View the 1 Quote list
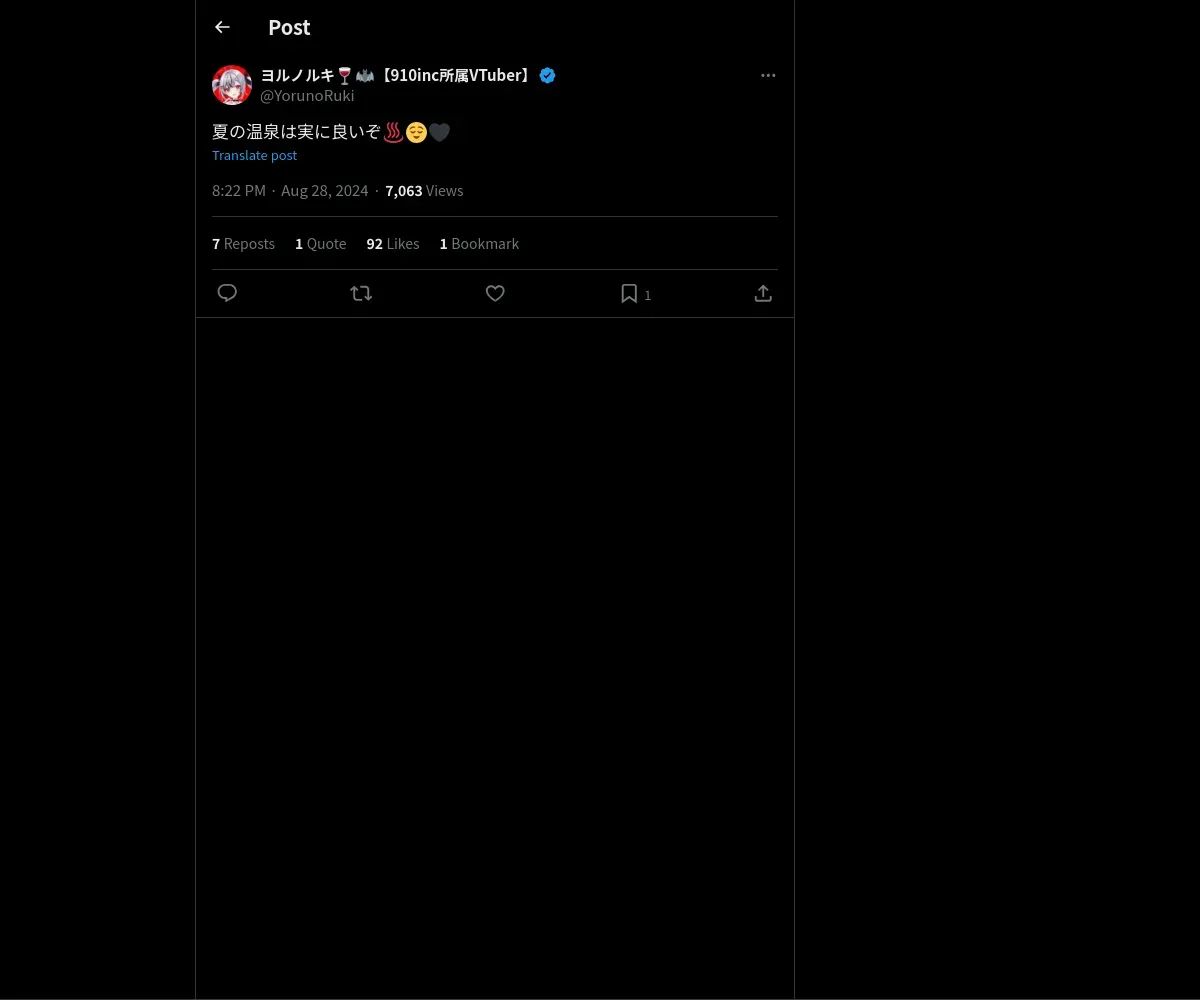 tap(320, 244)
